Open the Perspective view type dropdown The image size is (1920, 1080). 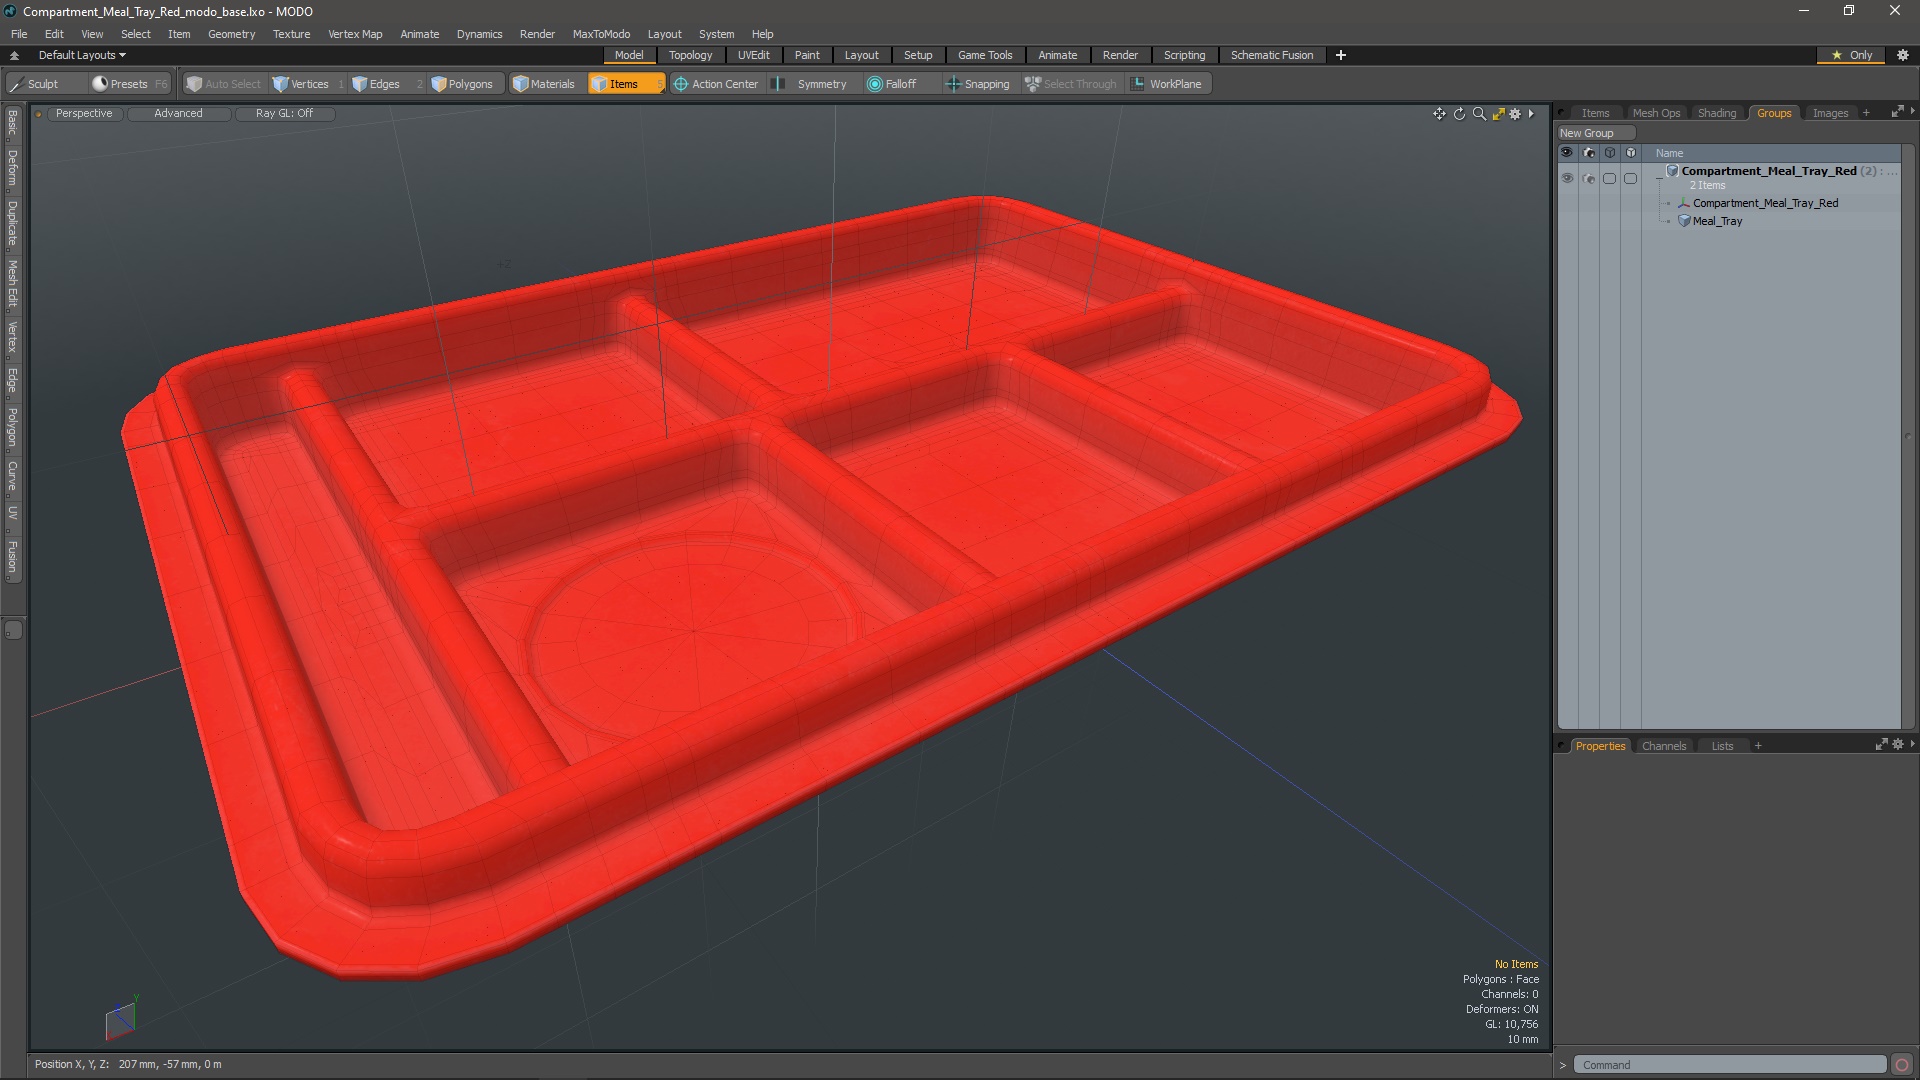84,114
